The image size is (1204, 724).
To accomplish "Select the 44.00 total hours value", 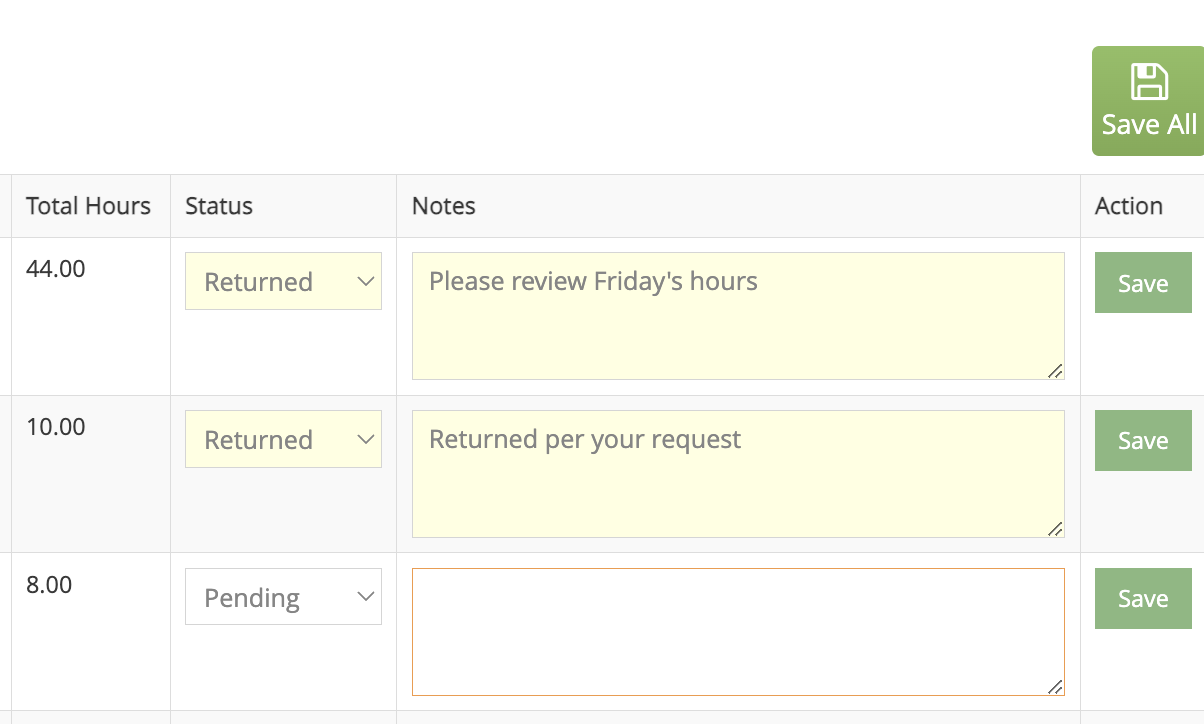I will tap(56, 268).
